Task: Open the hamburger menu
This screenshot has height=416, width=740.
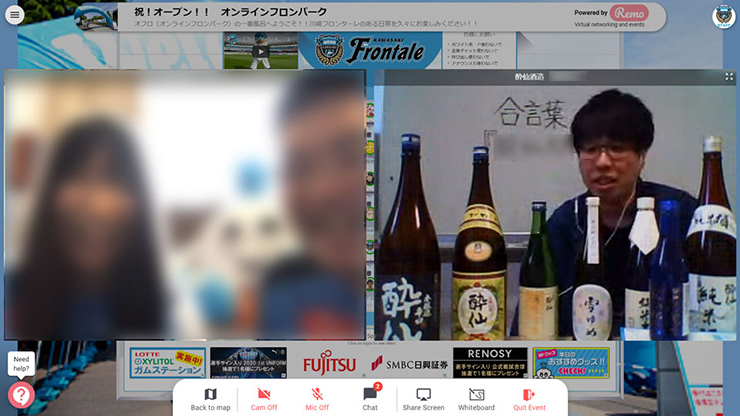Action: [15, 15]
